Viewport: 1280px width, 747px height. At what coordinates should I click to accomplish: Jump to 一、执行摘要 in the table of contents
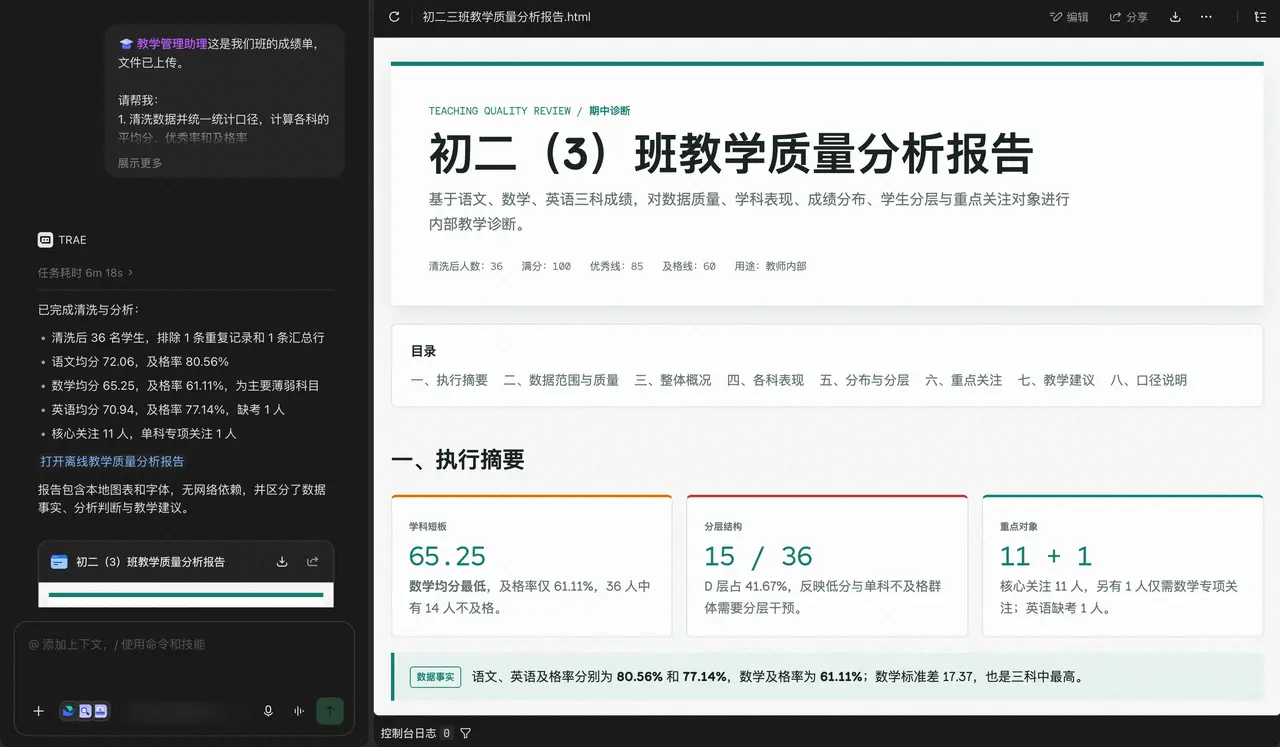[449, 380]
